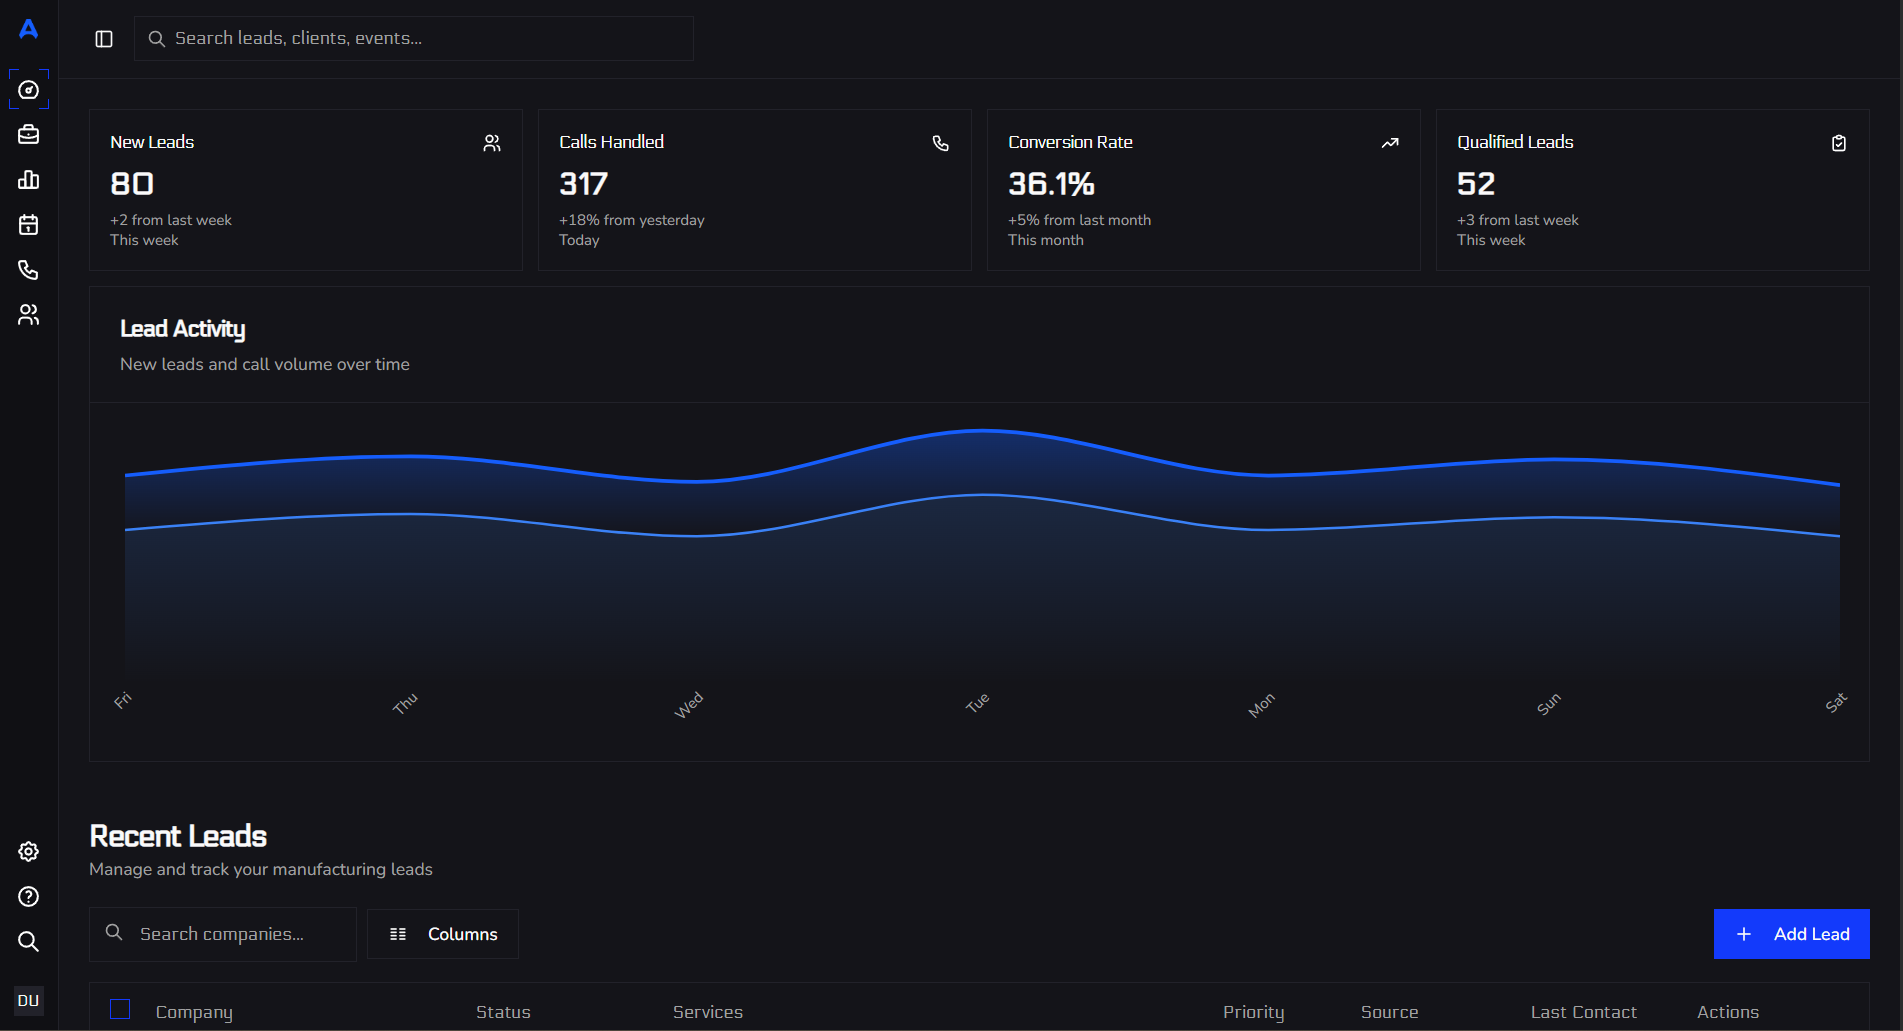The width and height of the screenshot is (1903, 1031).
Task: View Clients using the people sidebar icon
Action: pyautogui.click(x=29, y=314)
